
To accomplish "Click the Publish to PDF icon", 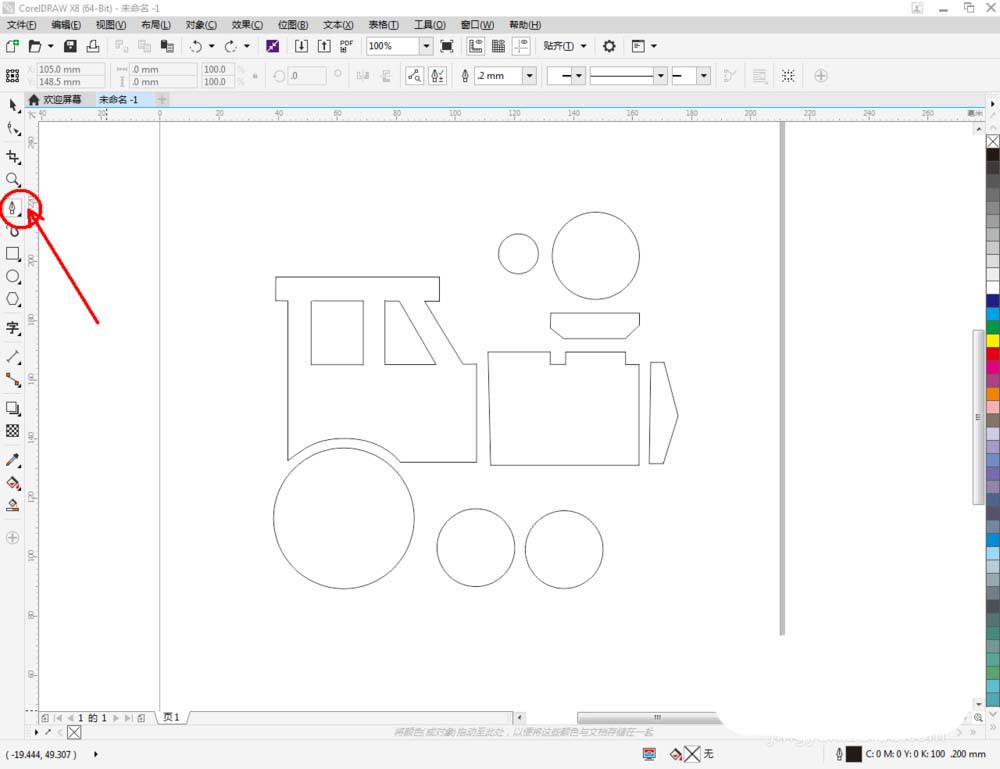I will (346, 46).
